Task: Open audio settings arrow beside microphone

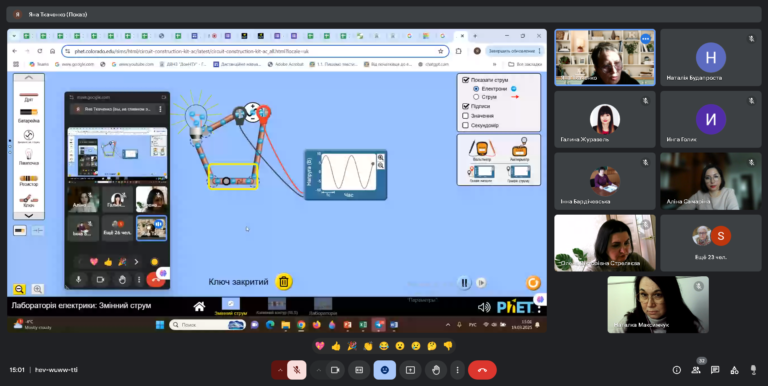Action: pos(280,370)
